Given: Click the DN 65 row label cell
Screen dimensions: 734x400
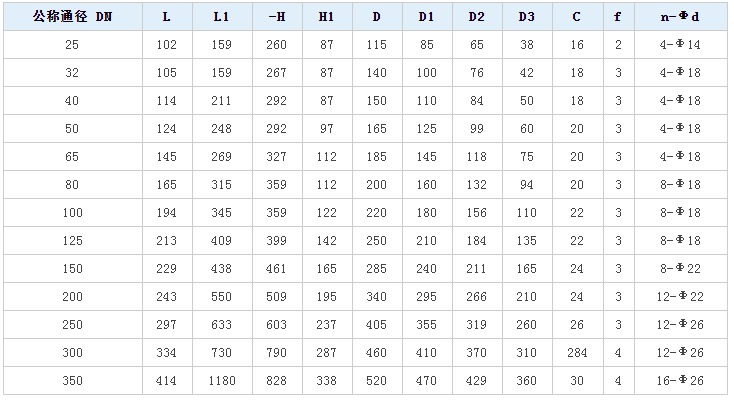Looking at the screenshot, I should (x=73, y=157).
